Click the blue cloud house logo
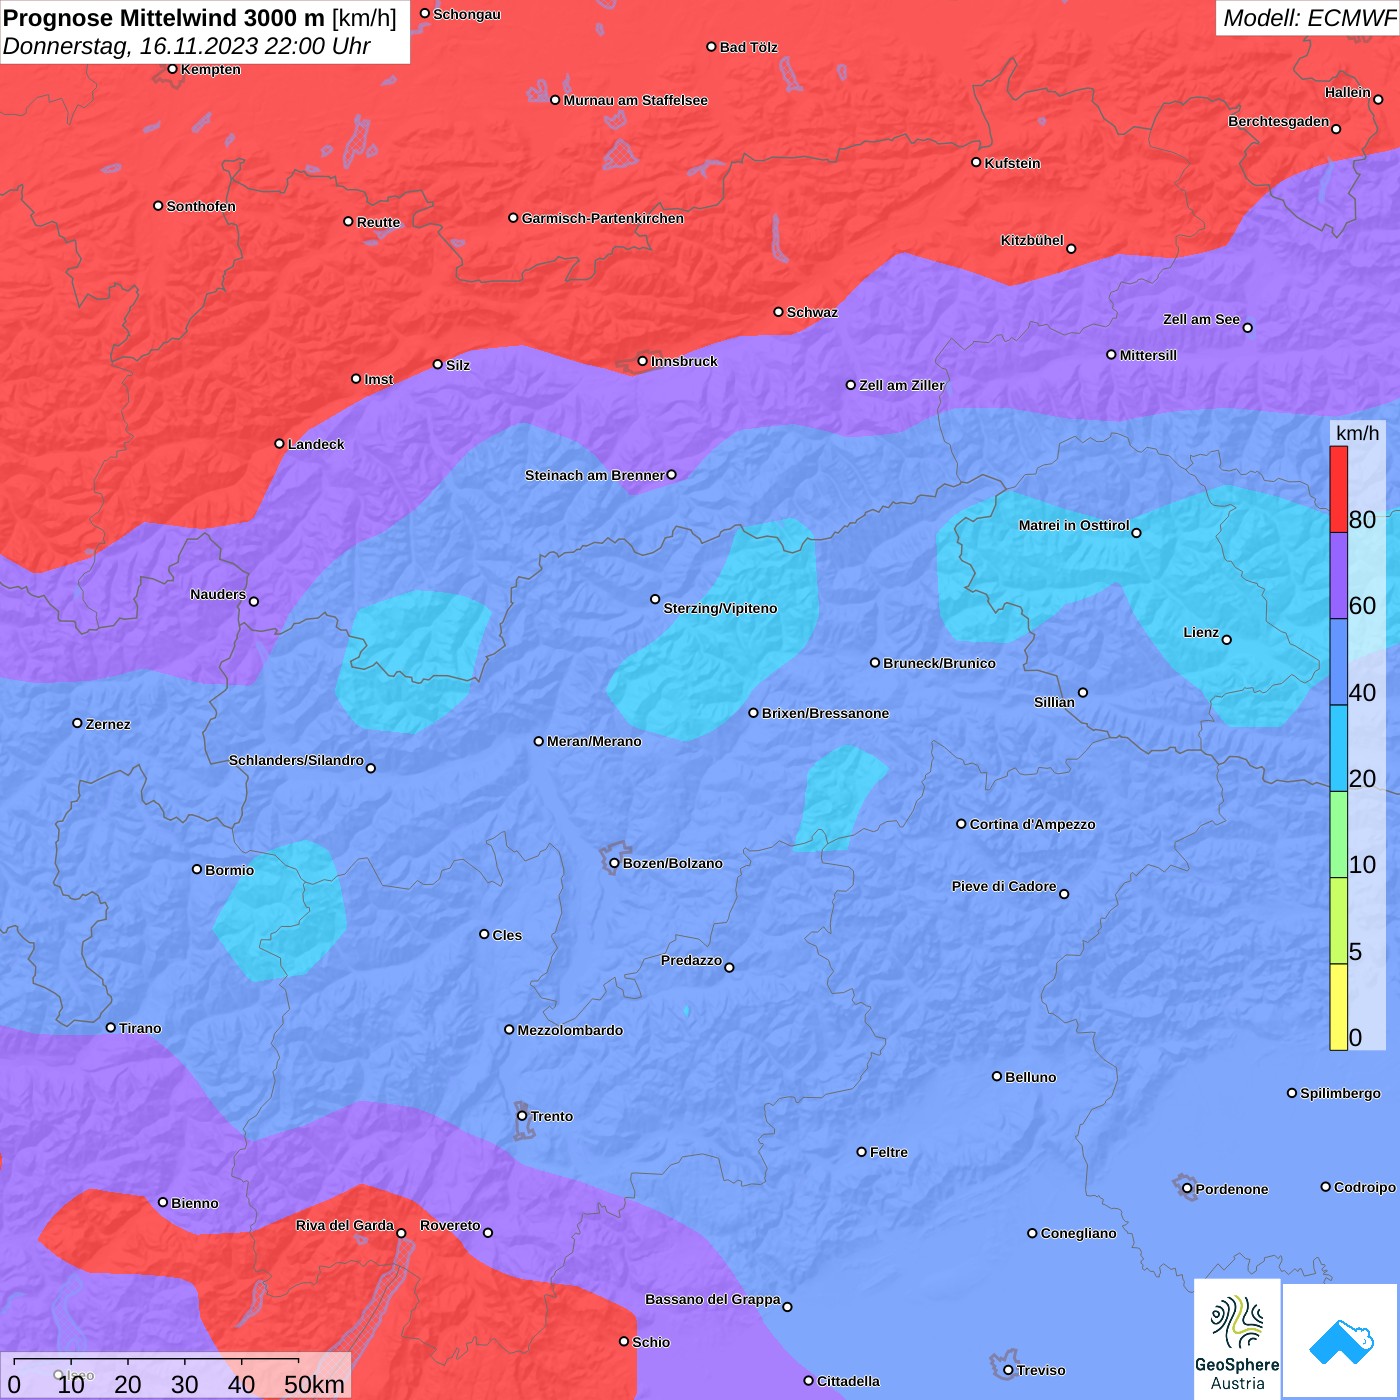 tap(1340, 1341)
